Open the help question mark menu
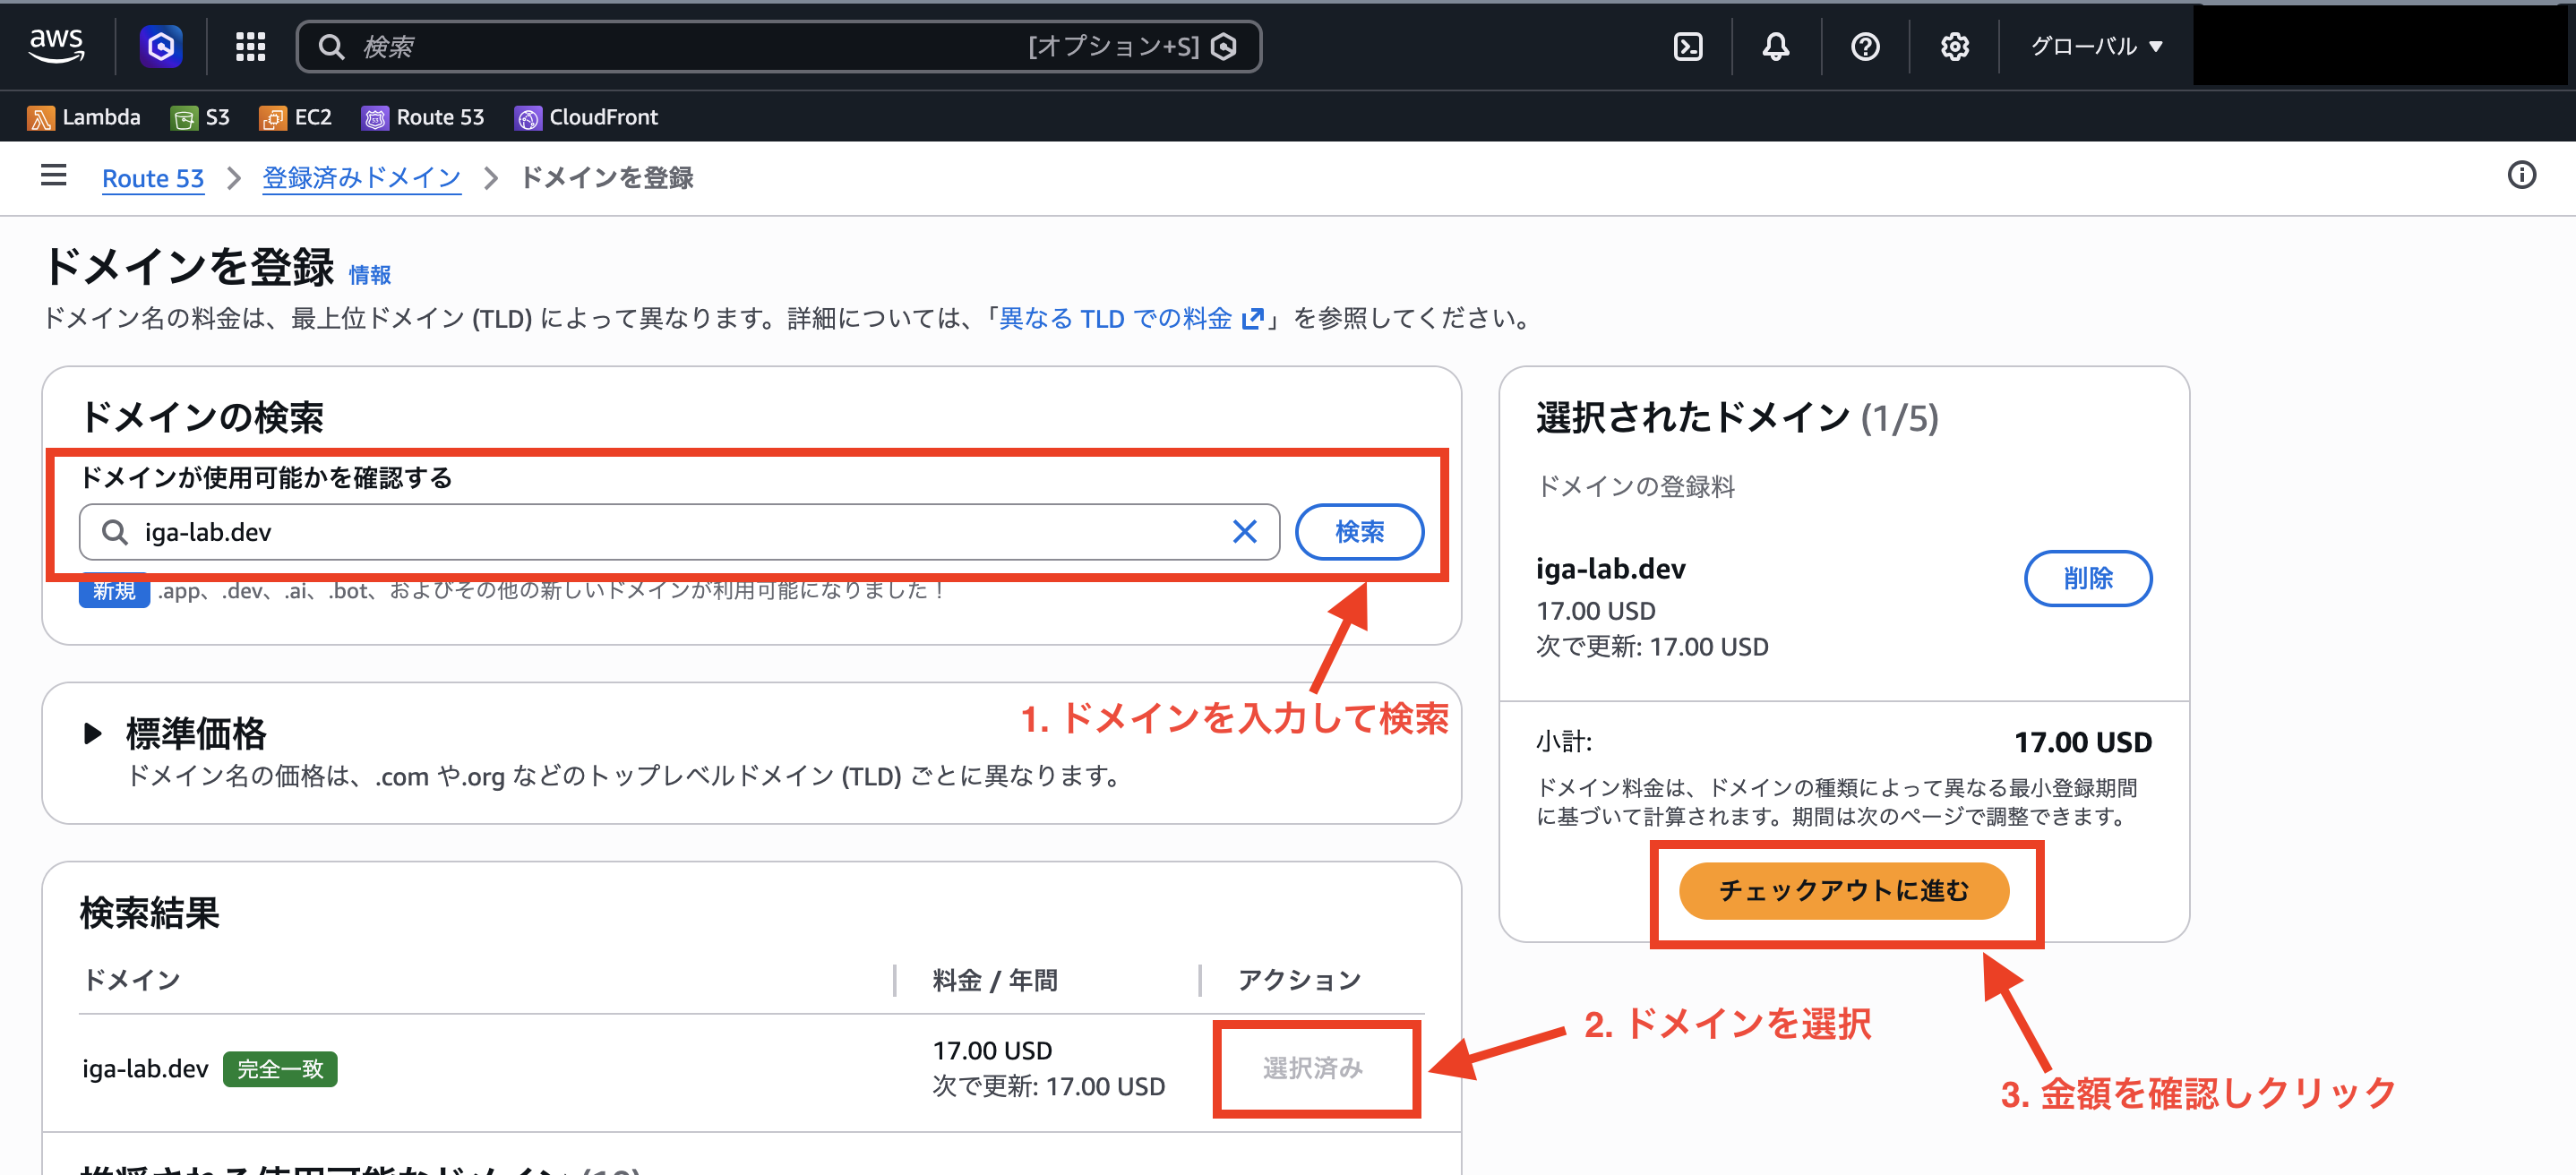 (1865, 46)
